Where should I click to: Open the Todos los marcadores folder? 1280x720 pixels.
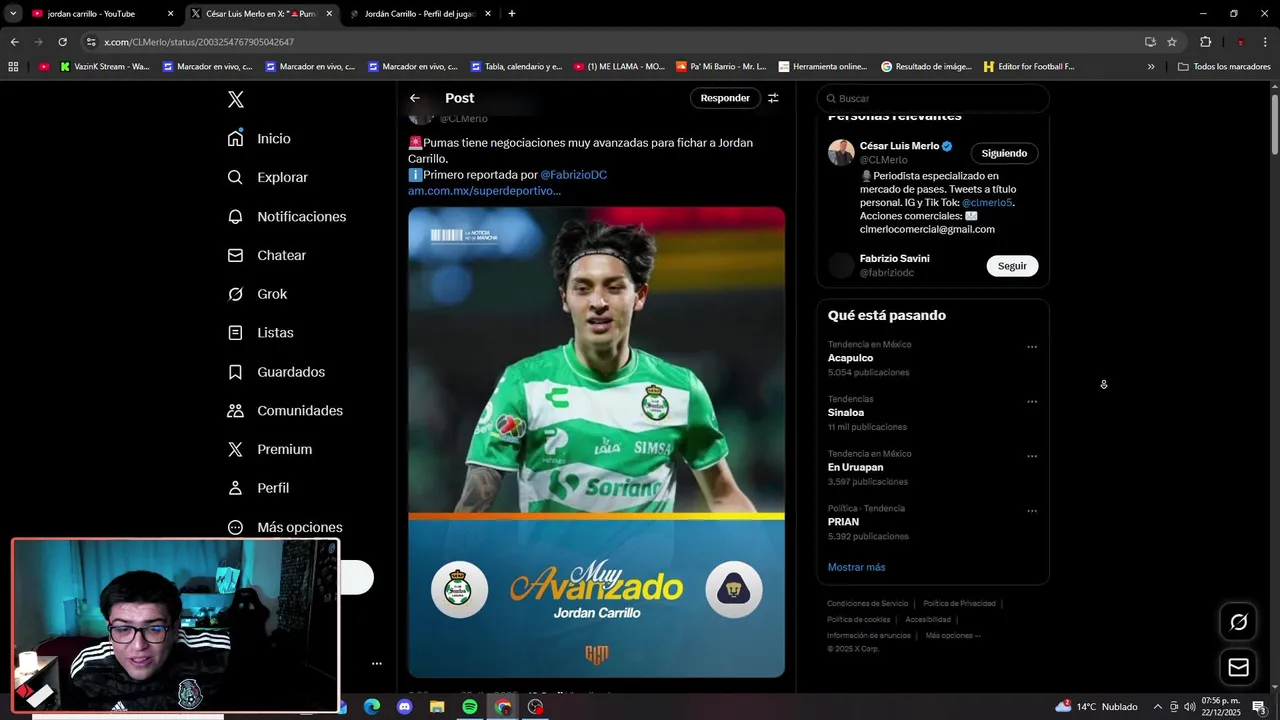1224,67
